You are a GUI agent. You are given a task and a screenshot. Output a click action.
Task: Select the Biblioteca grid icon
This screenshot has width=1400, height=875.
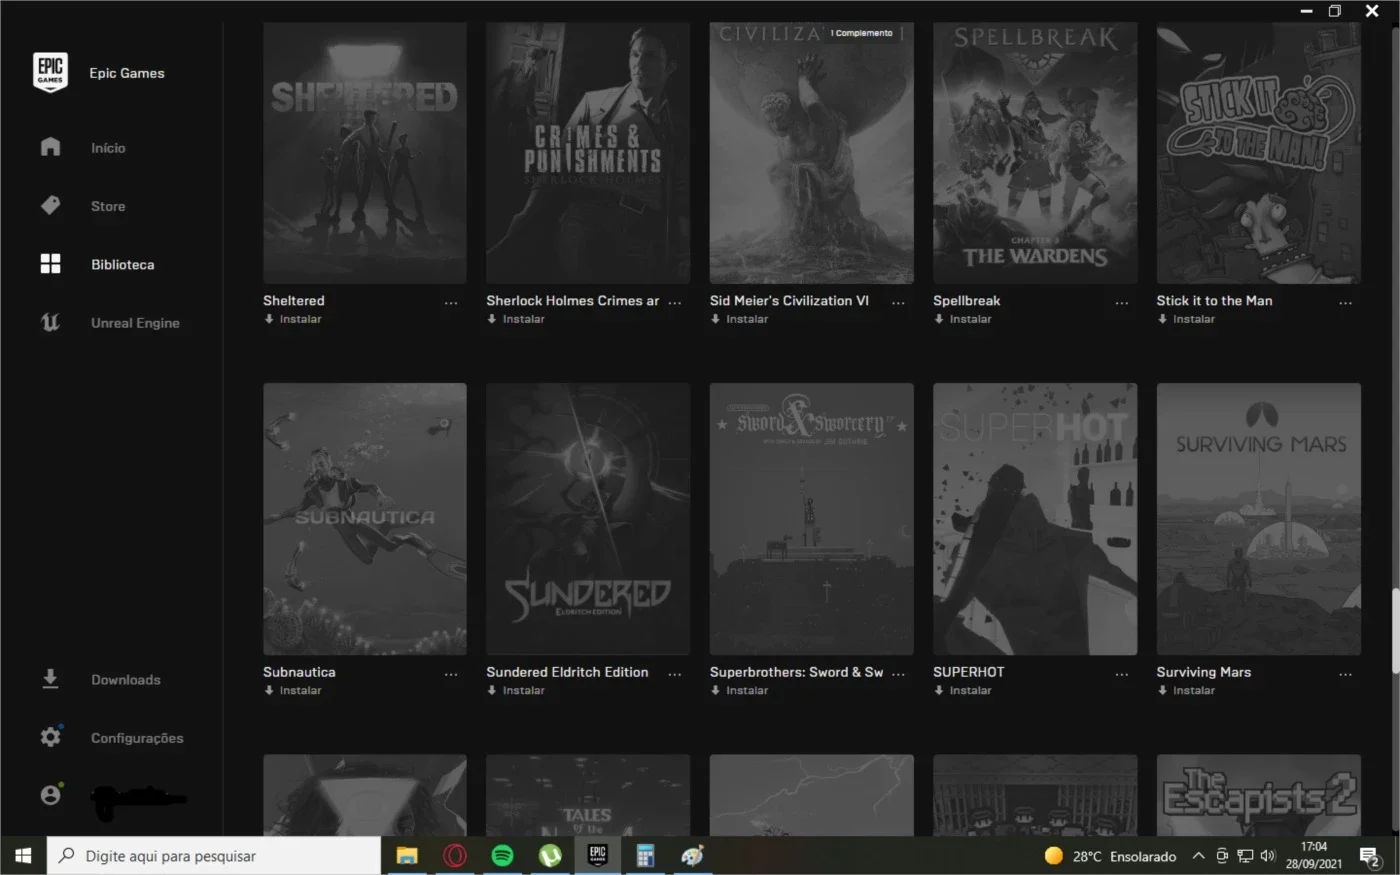(x=50, y=264)
